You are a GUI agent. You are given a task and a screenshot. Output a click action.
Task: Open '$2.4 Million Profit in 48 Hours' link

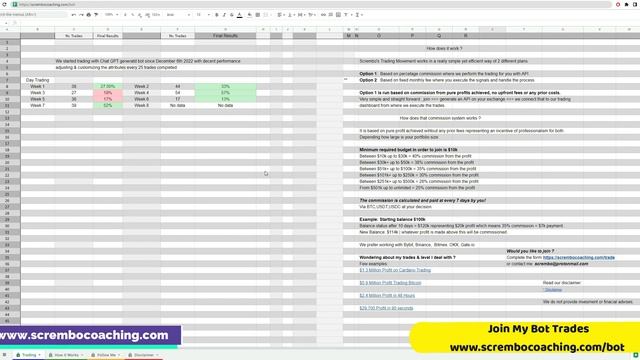pyautogui.click(x=387, y=296)
